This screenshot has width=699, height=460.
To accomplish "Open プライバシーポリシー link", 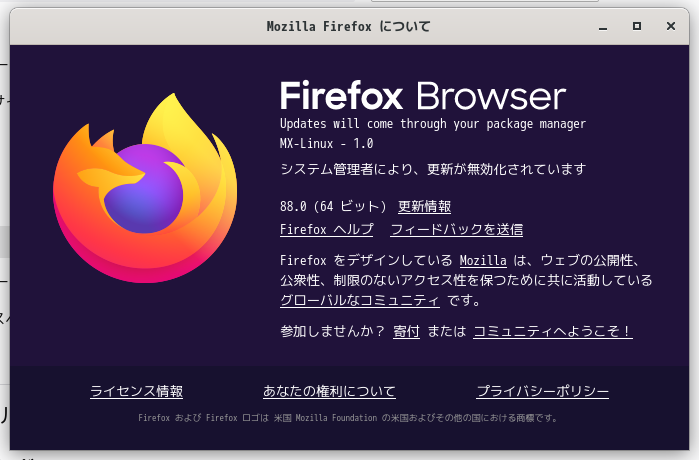I will click(x=543, y=391).
